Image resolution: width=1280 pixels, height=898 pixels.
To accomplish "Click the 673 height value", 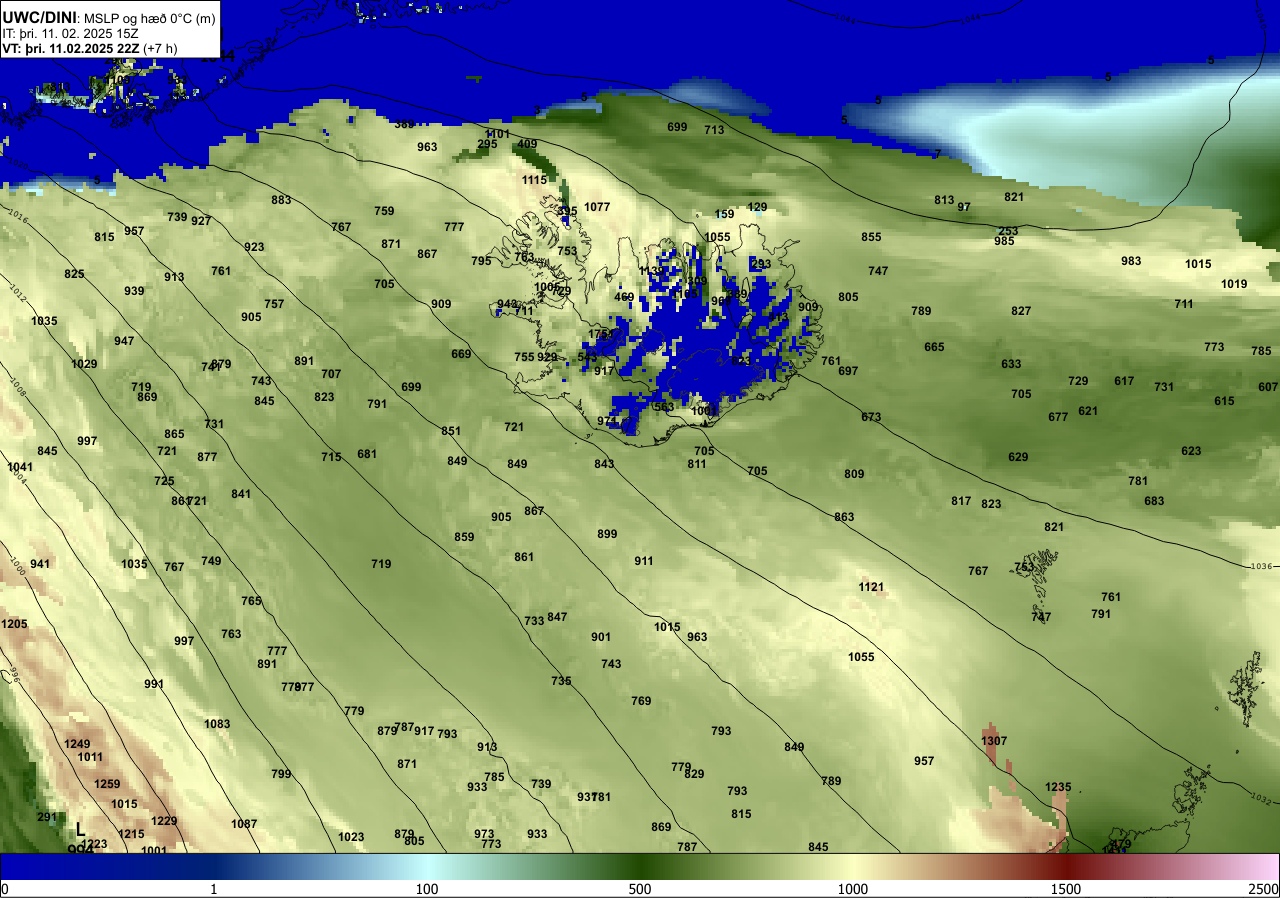I will click(x=871, y=417).
